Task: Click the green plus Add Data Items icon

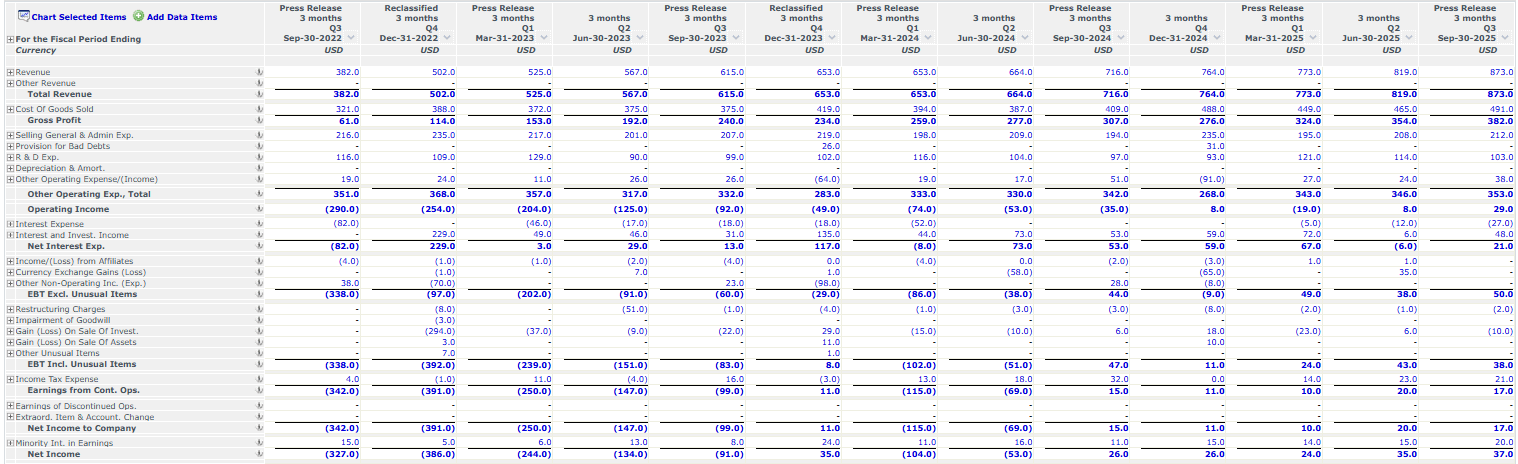Action: point(138,16)
